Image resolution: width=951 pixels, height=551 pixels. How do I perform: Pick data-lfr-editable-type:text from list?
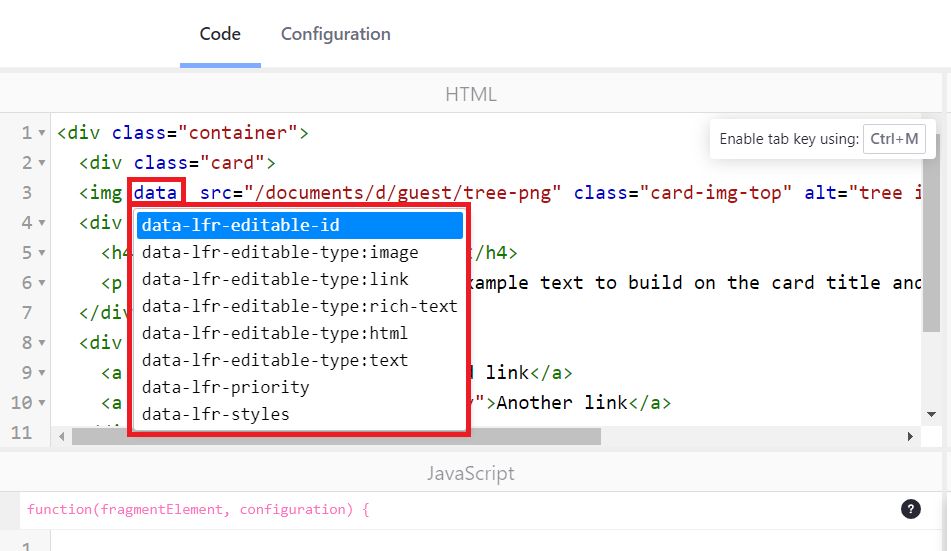[x=300, y=360]
